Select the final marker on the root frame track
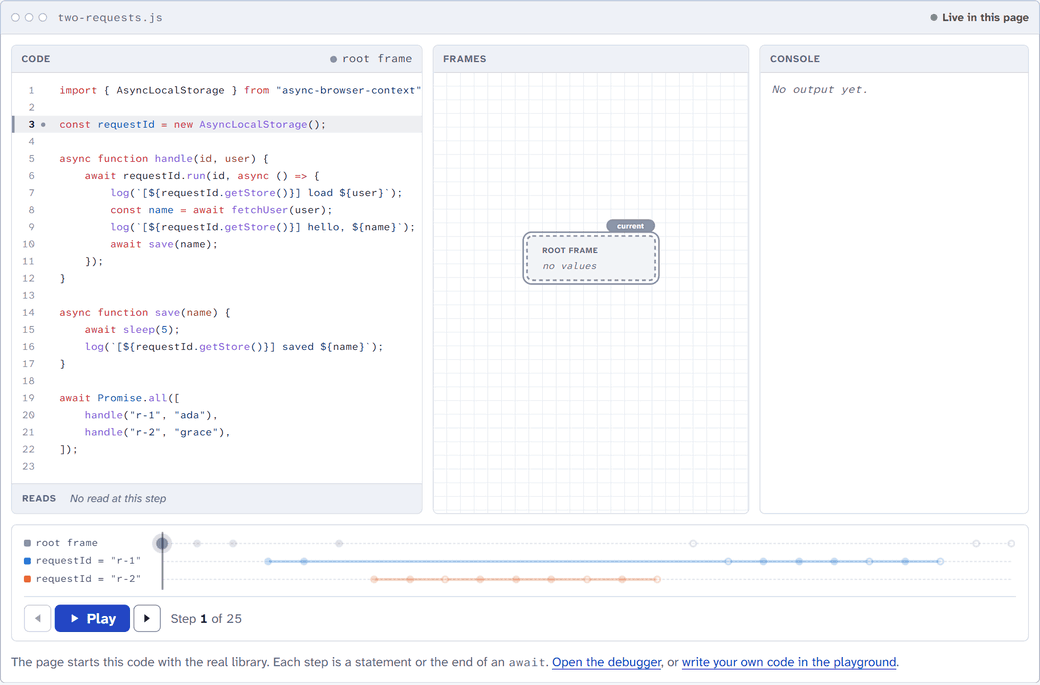The width and height of the screenshot is (1040, 685). 1011,544
